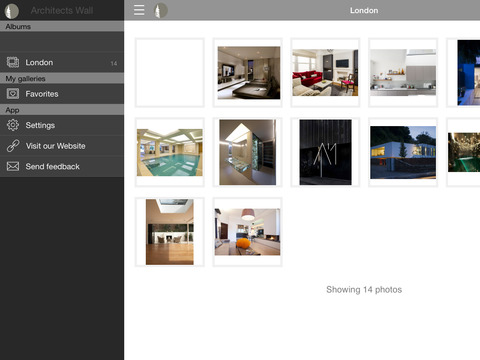Open the night exterior house photo
The width and height of the screenshot is (480, 360).
403,152
